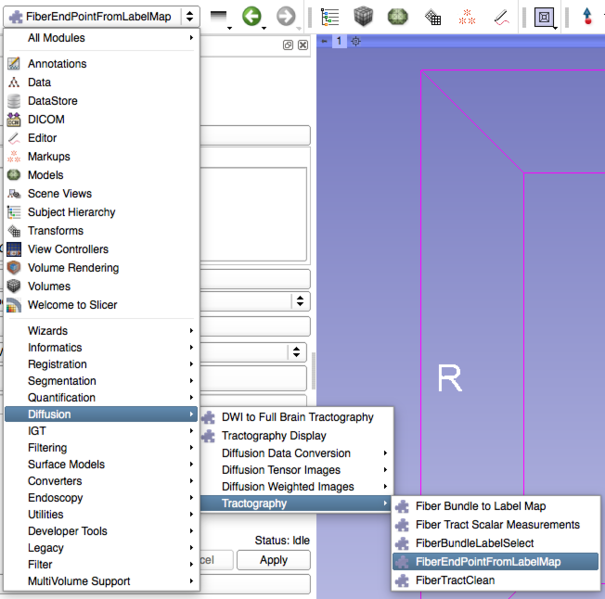The width and height of the screenshot is (605, 599).
Task: Click the pin icon in 3D view bar
Action: 324,41
